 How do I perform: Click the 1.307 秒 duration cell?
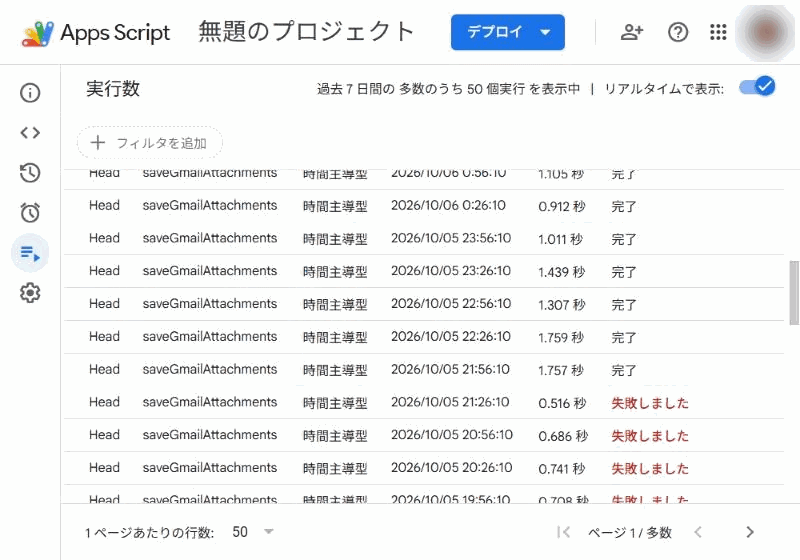[561, 304]
